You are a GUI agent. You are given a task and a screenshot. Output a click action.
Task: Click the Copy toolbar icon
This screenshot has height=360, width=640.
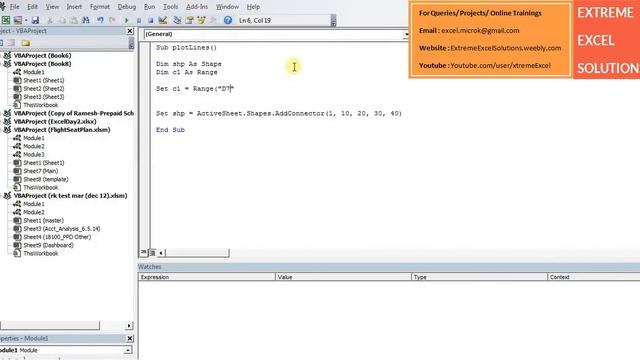click(x=62, y=20)
